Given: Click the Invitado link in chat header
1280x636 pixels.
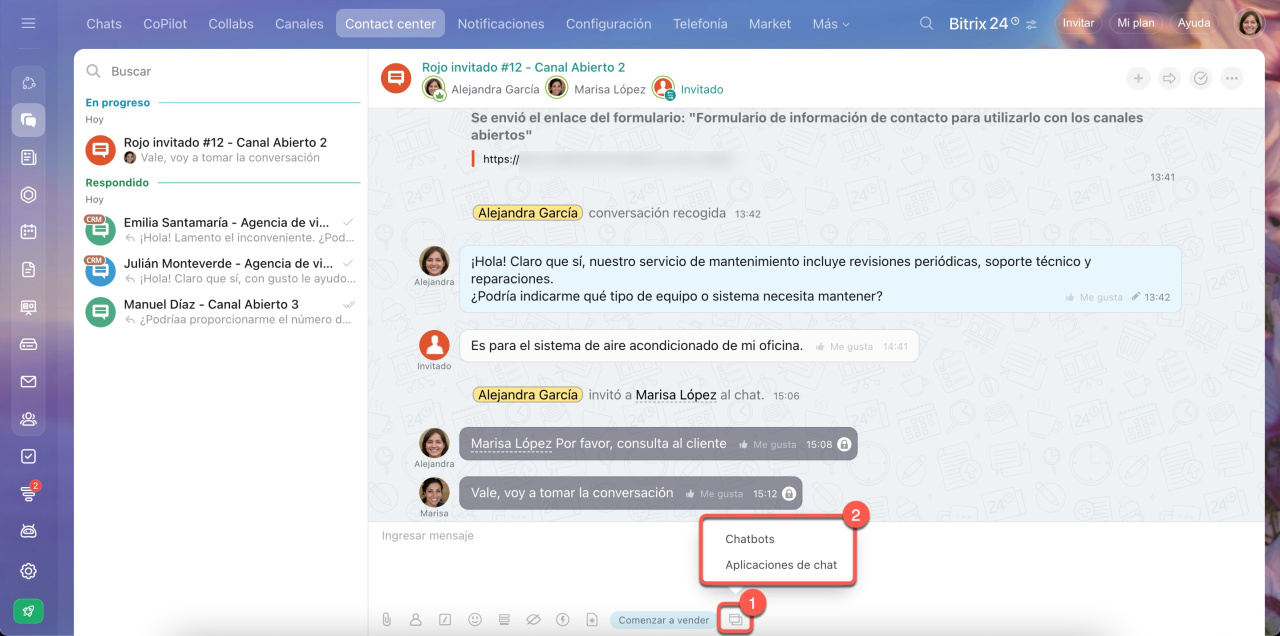Looking at the screenshot, I should pos(702,89).
